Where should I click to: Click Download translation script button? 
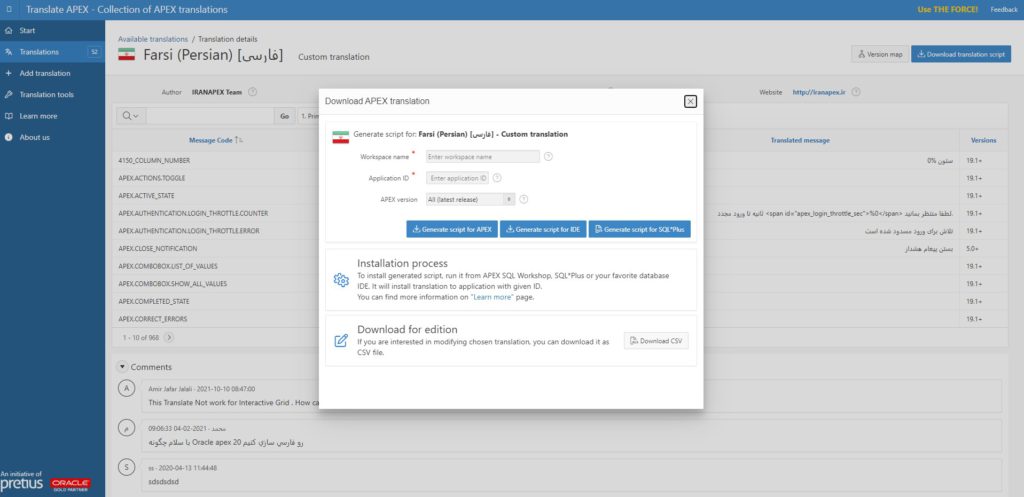coord(961,54)
